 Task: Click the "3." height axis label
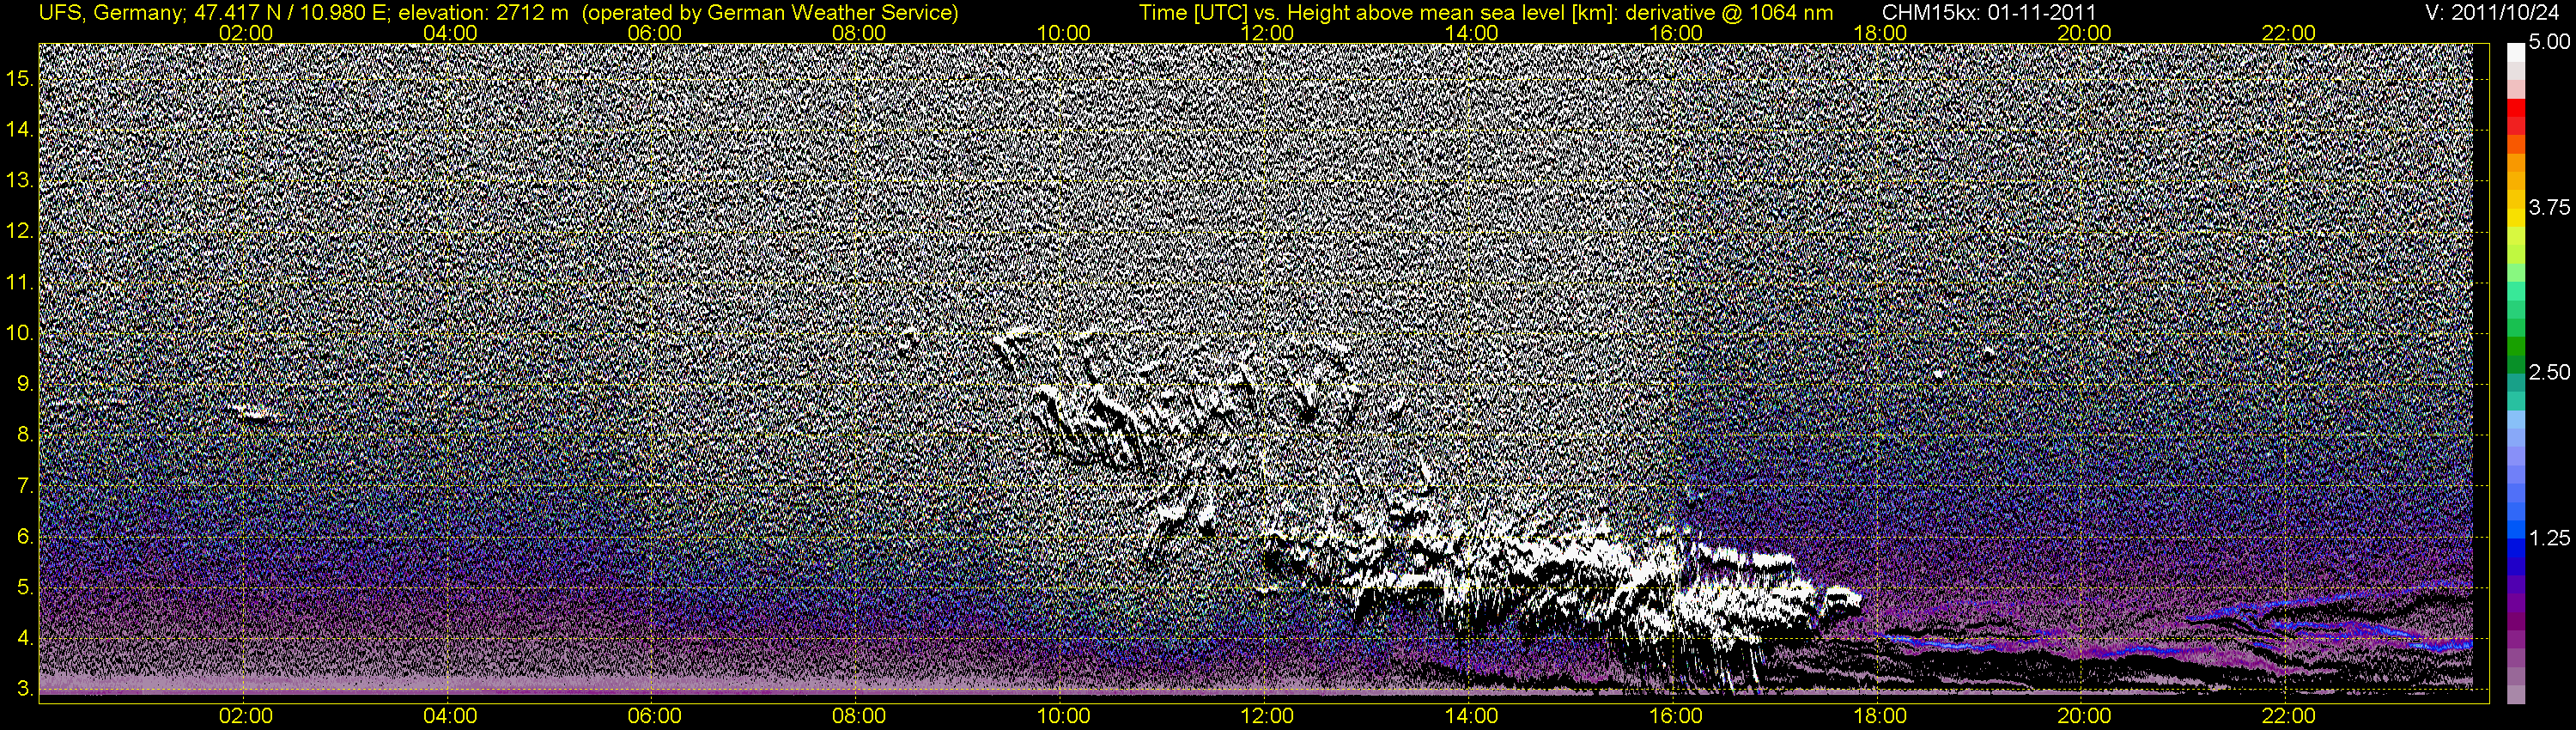[24, 690]
